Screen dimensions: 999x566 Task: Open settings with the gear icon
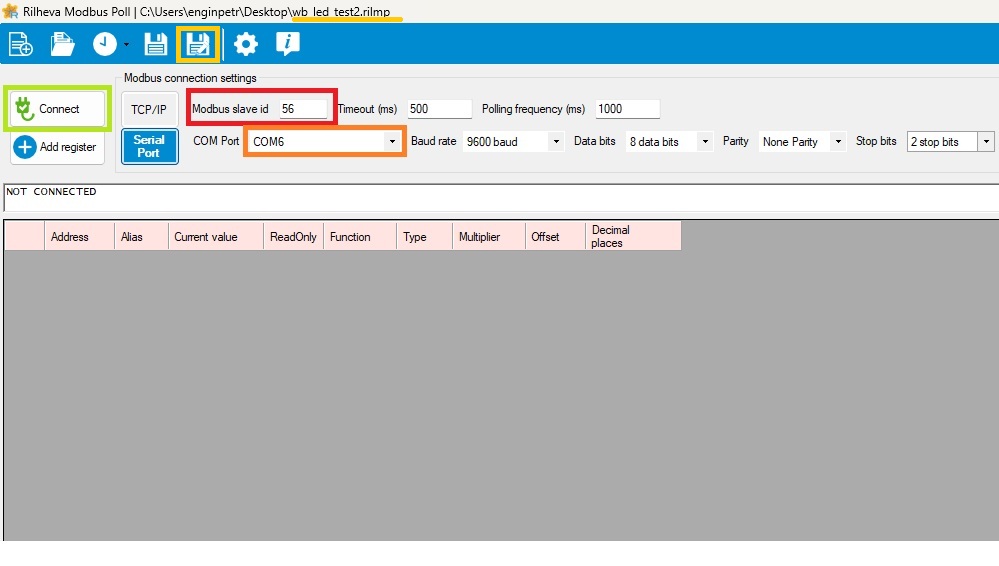(245, 44)
